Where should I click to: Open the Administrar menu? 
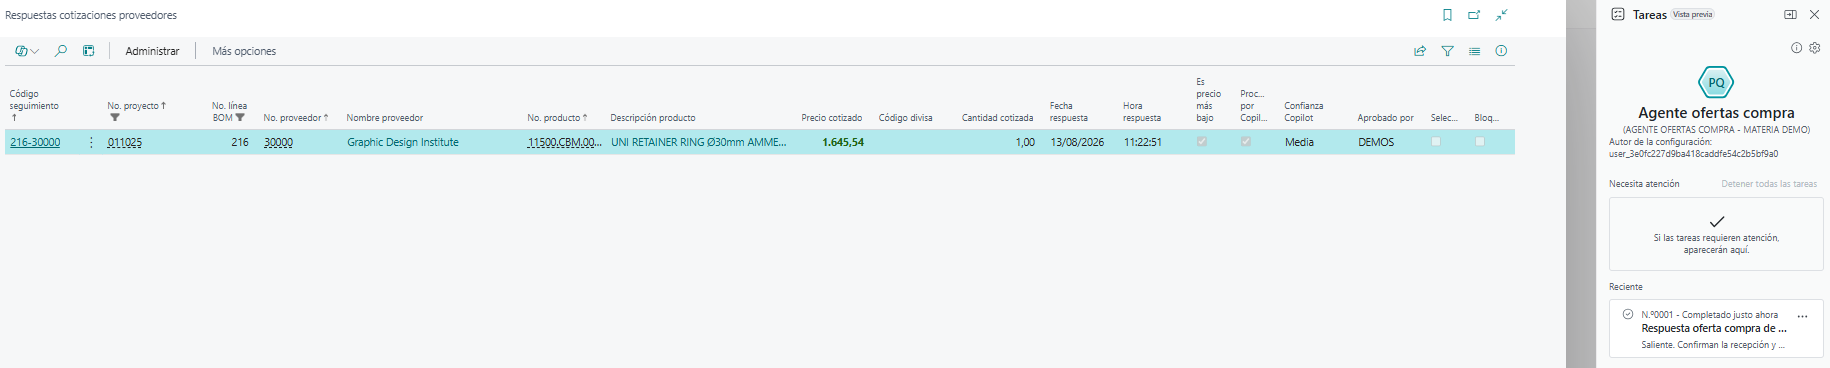tap(152, 51)
